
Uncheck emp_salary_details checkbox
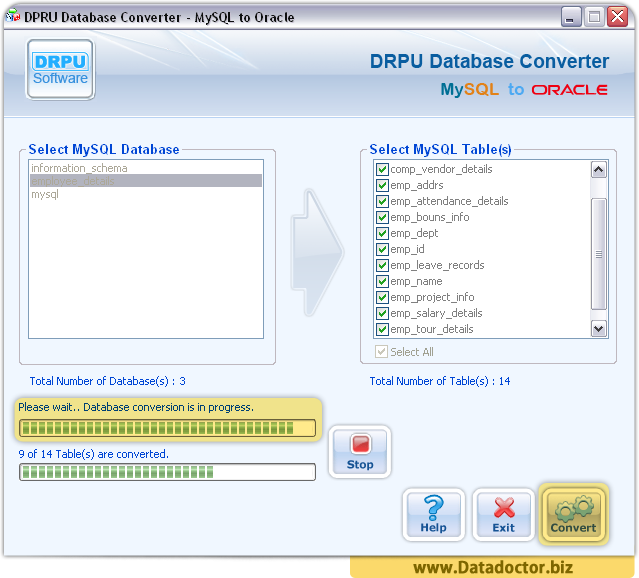[382, 313]
